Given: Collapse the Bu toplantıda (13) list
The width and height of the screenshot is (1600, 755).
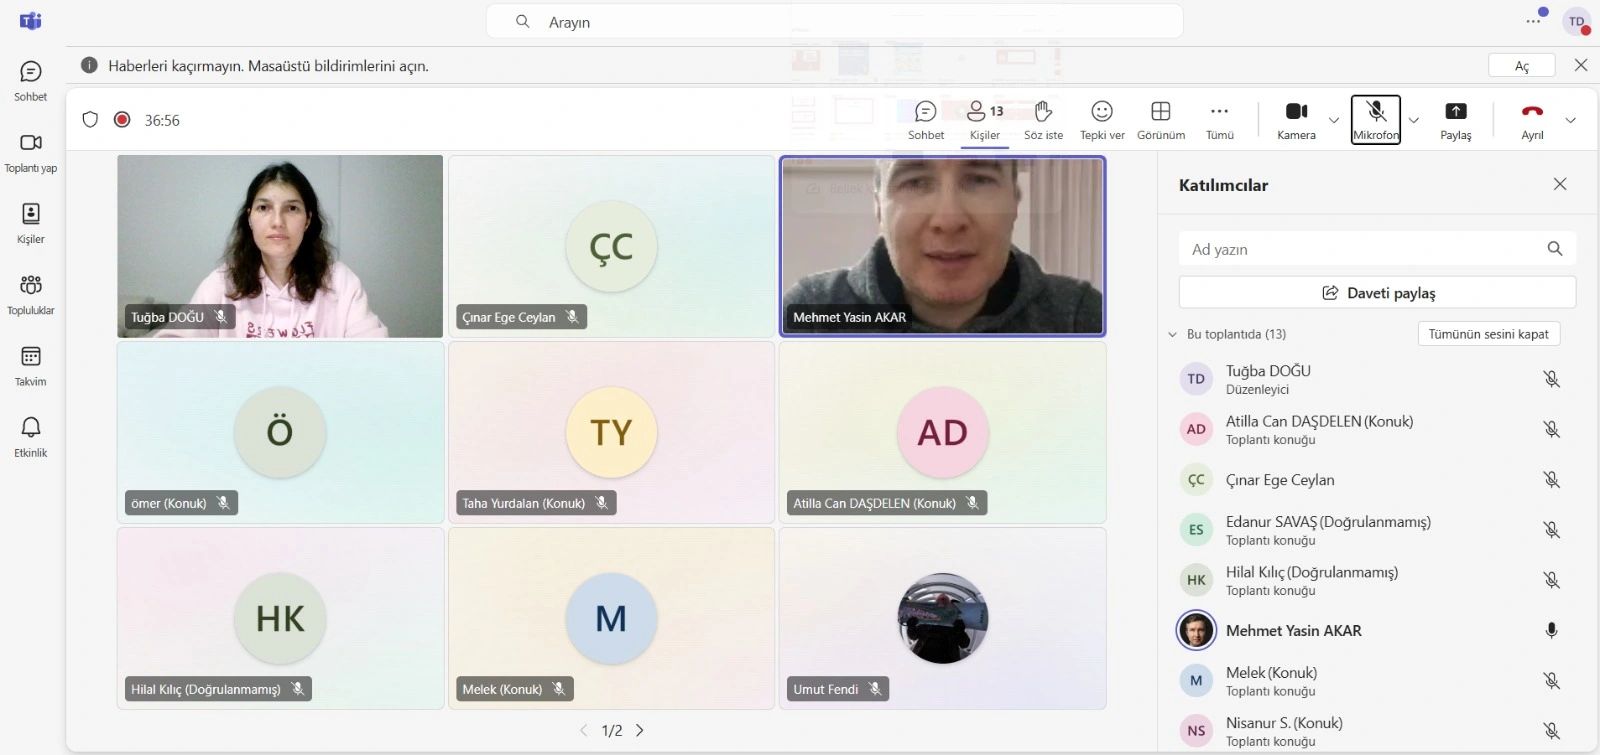Looking at the screenshot, I should click(x=1173, y=335).
